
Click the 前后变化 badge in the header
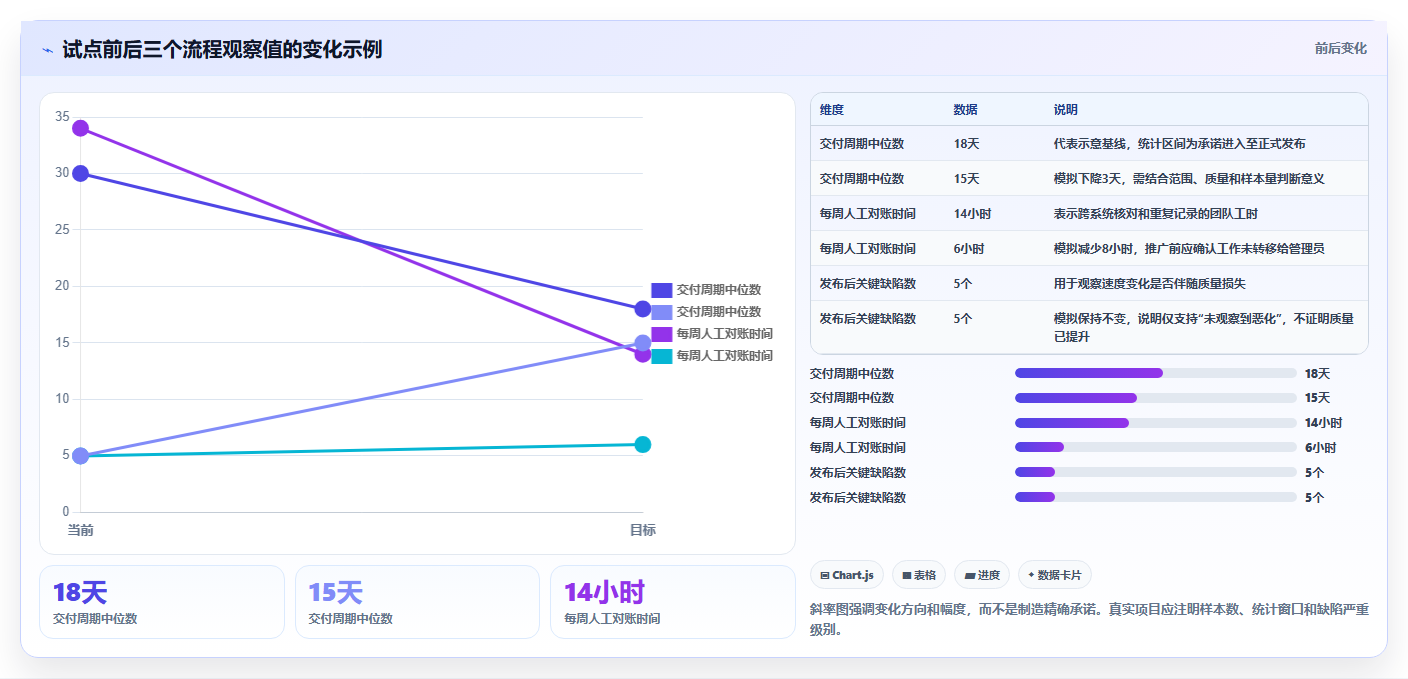1340,48
